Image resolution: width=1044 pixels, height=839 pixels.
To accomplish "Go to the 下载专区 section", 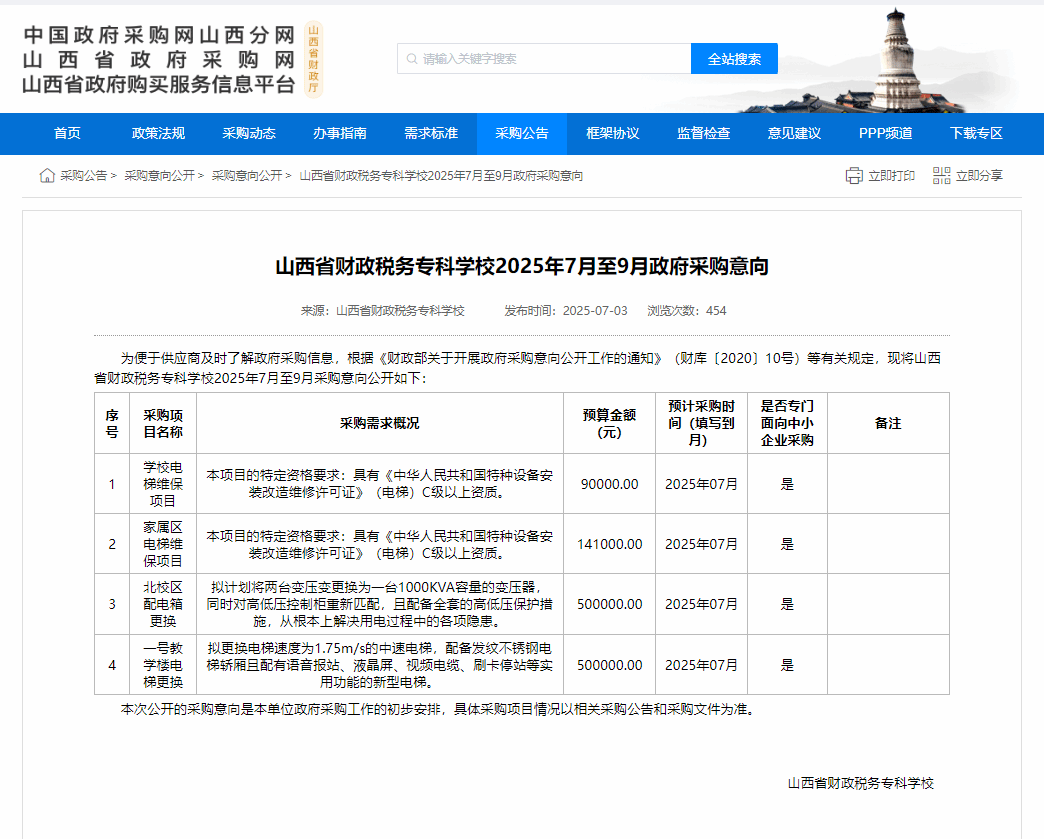I will pyautogui.click(x=976, y=134).
